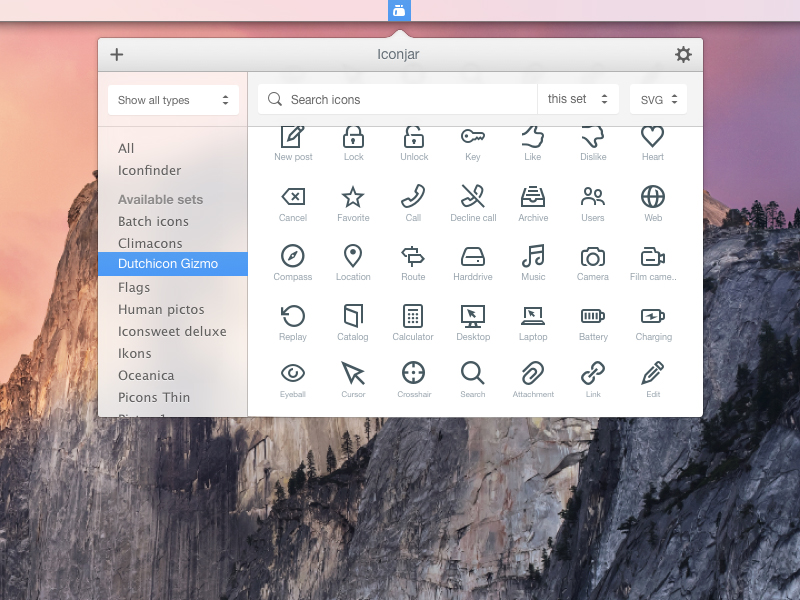Click the Iconjar menu bar icon
This screenshot has width=800, height=600.
[x=399, y=10]
